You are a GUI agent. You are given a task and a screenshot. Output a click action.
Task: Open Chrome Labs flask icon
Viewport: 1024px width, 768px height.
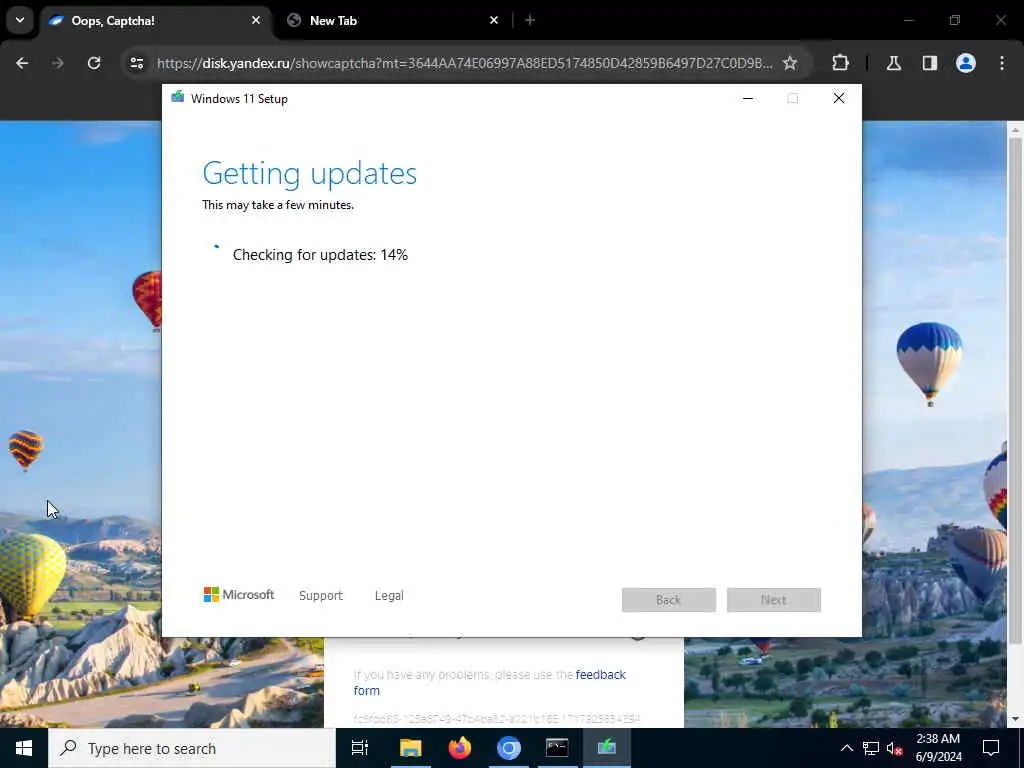[894, 63]
